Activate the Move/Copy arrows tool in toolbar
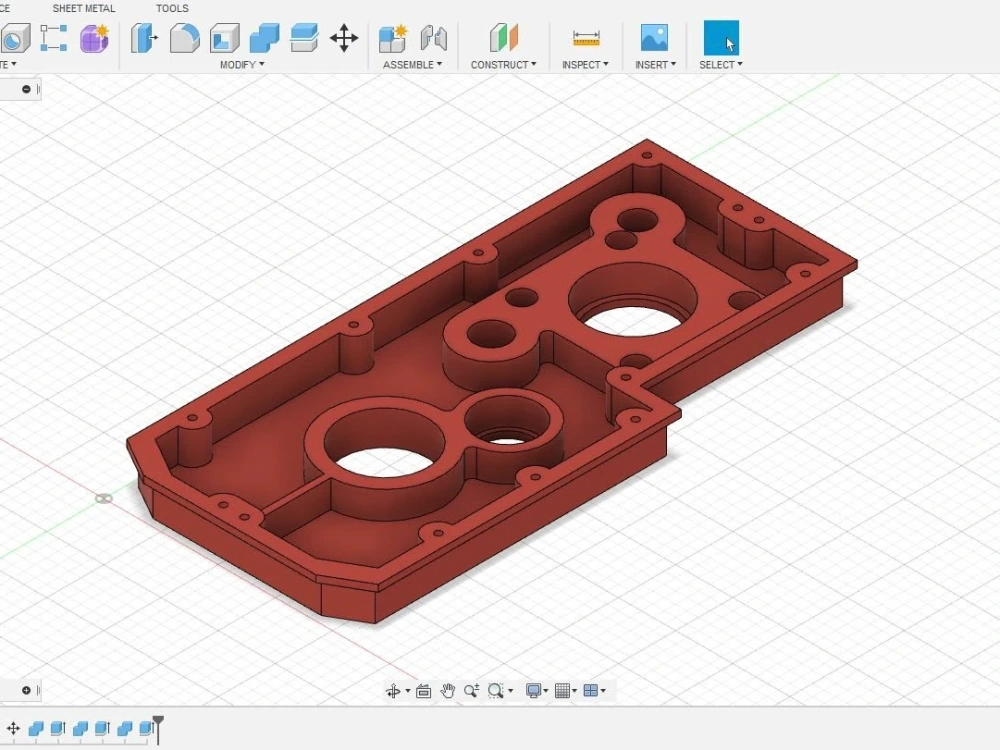This screenshot has width=1000, height=750. coord(344,38)
